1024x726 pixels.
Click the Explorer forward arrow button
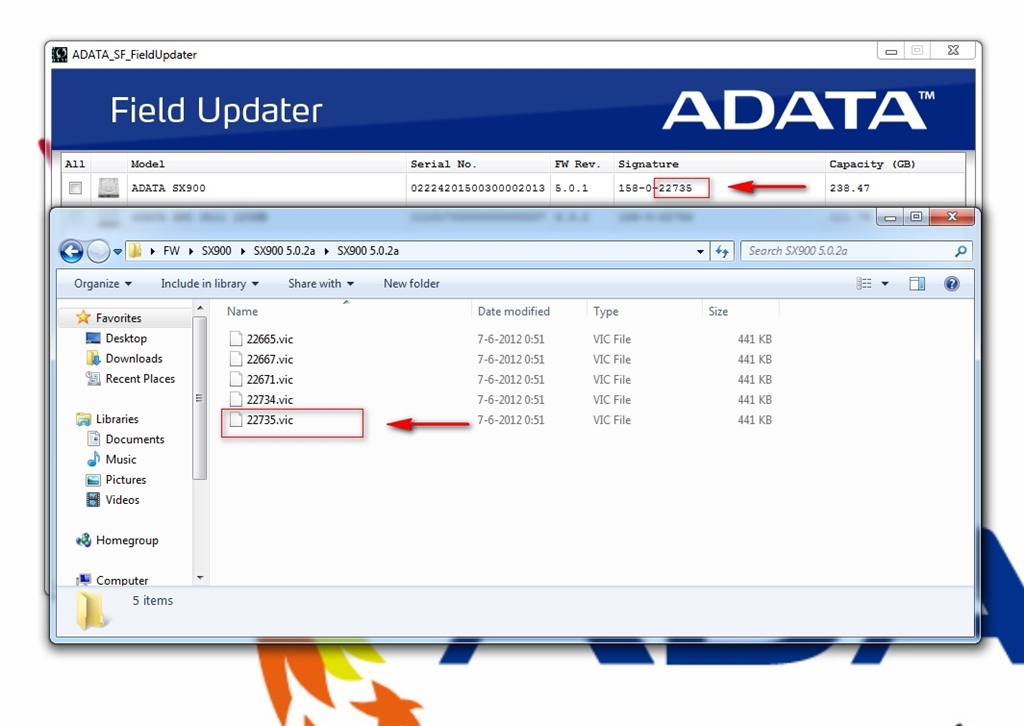(x=99, y=251)
